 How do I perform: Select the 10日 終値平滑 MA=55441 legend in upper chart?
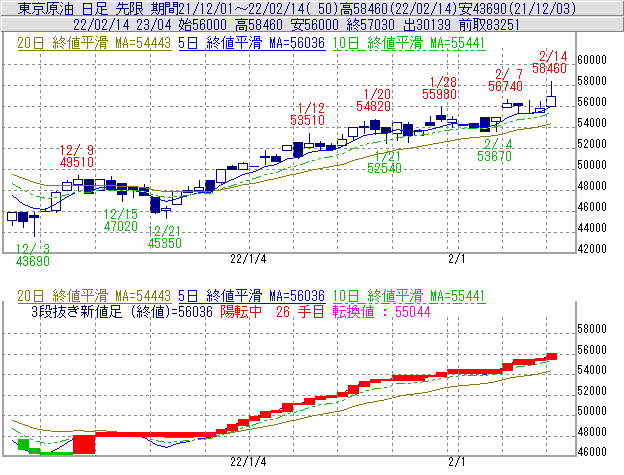pyautogui.click(x=409, y=43)
